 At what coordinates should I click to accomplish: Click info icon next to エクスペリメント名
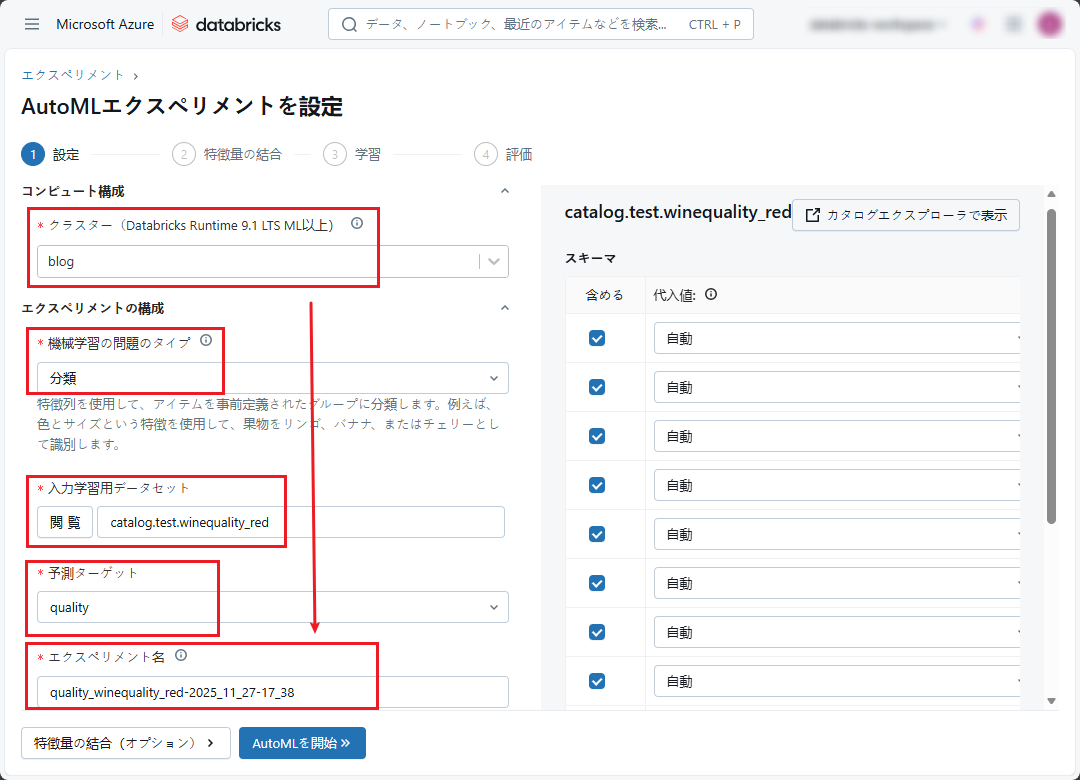pyautogui.click(x=181, y=656)
